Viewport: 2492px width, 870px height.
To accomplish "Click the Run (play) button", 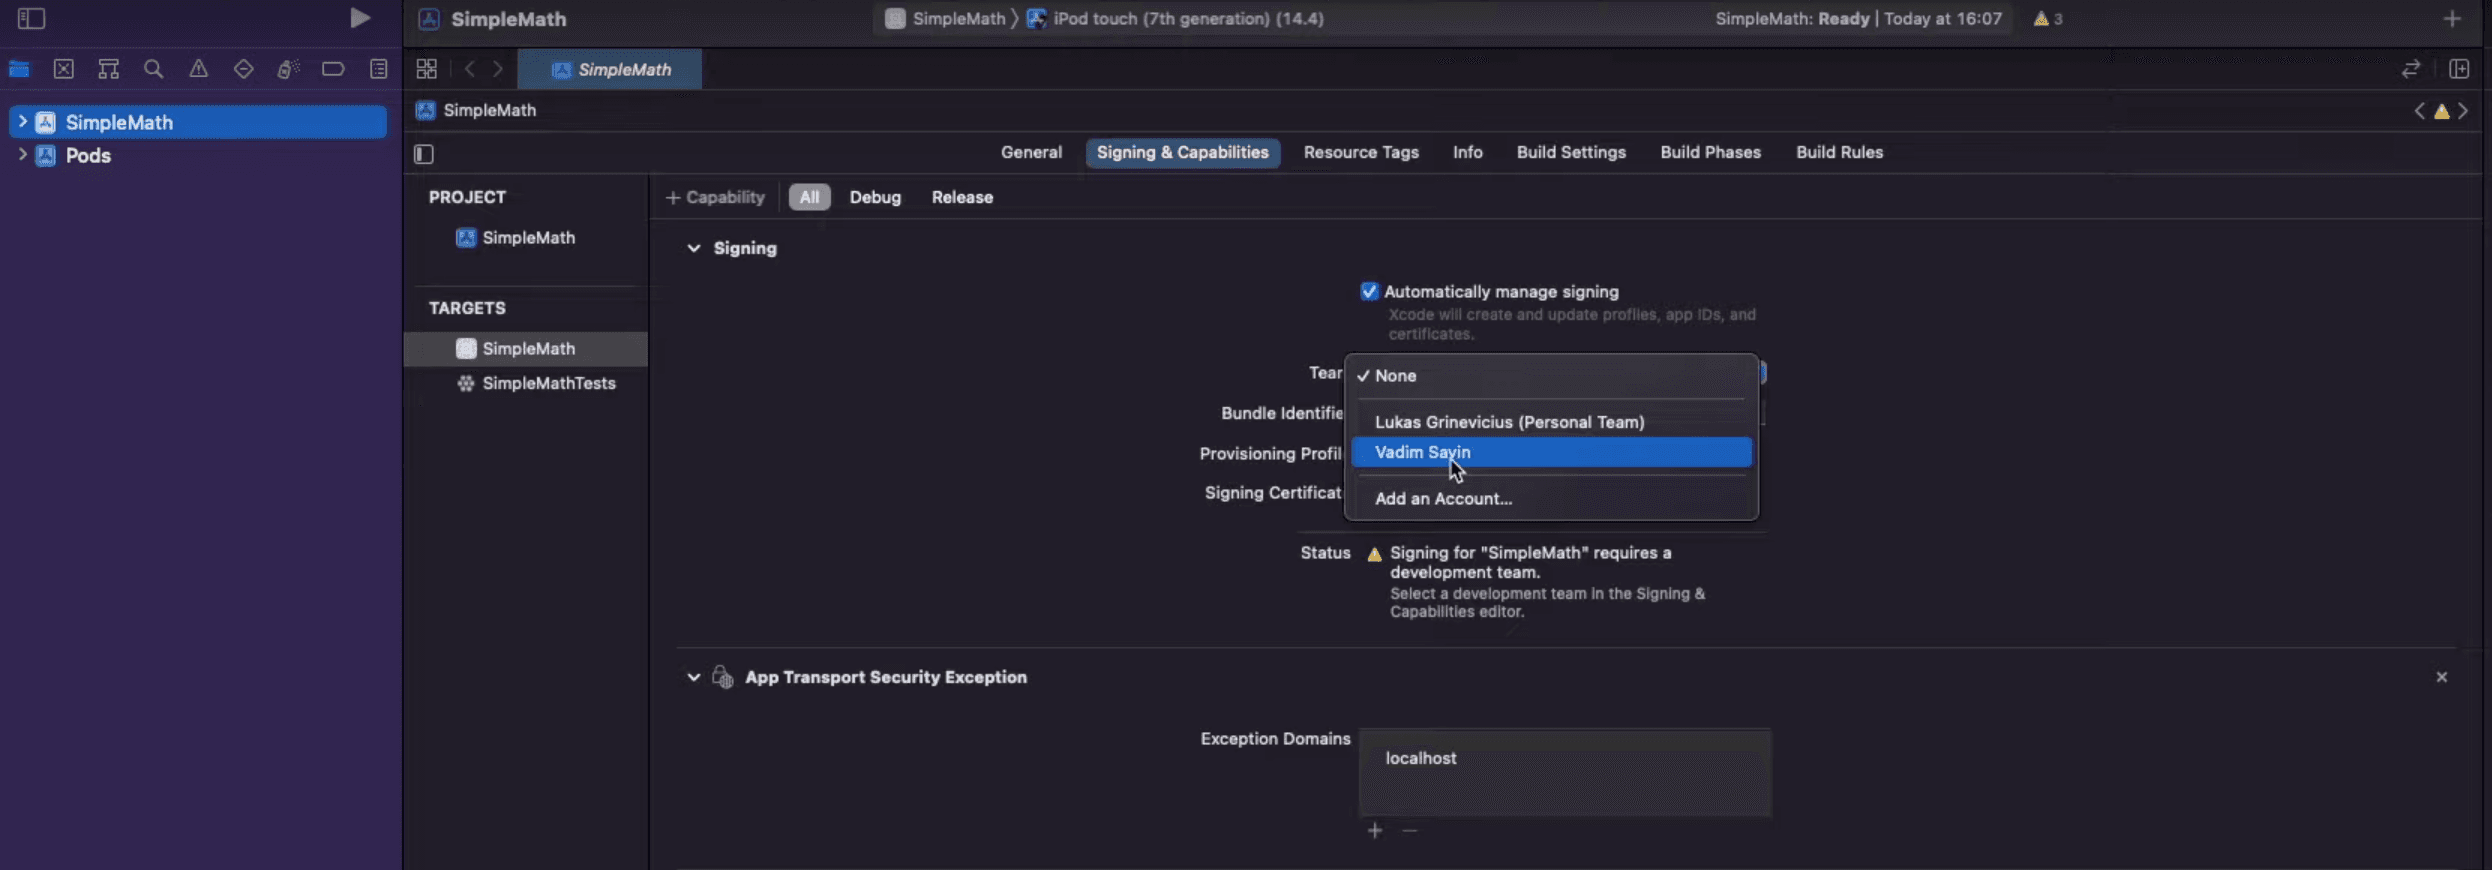I will 359,18.
